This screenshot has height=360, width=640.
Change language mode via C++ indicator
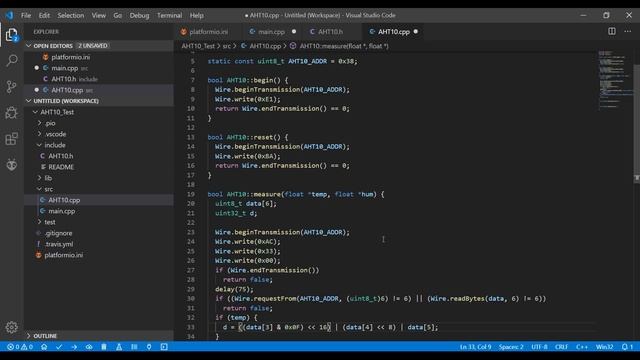pos(582,347)
